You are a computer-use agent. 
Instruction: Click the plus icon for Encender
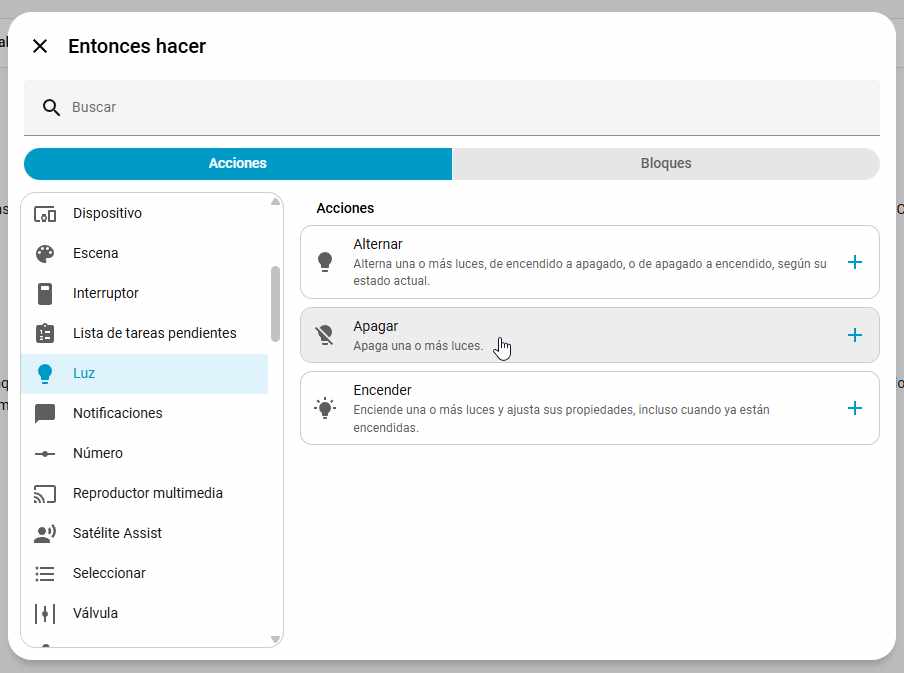click(854, 408)
